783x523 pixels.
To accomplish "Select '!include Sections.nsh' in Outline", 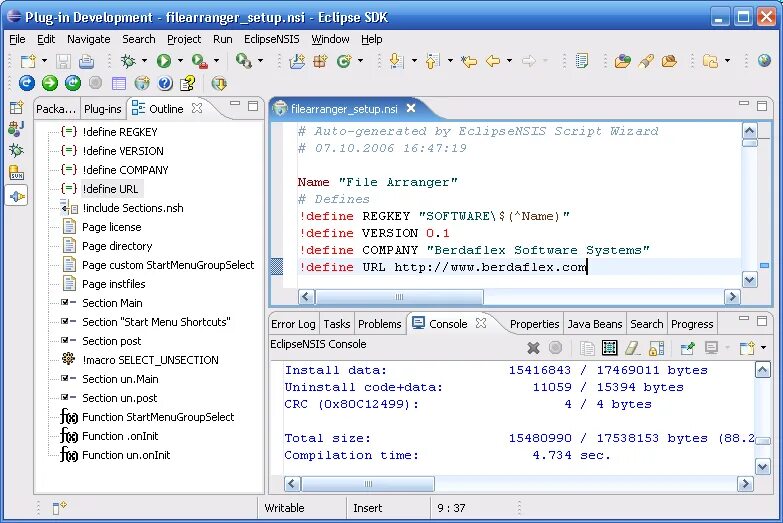I will click(133, 208).
